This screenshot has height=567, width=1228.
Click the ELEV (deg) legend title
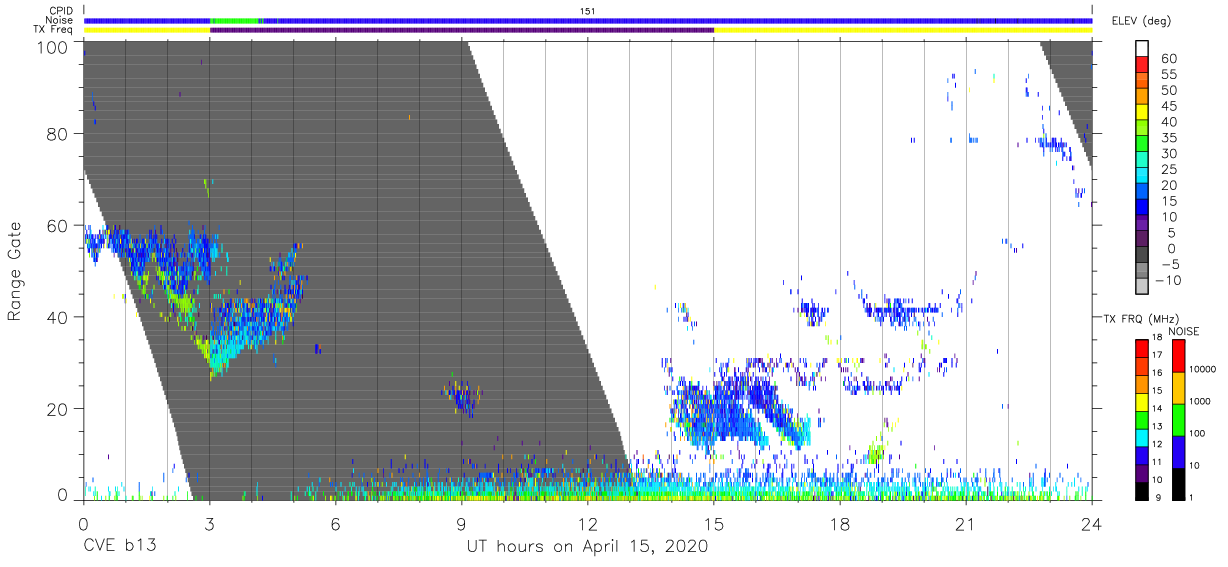1141,21
